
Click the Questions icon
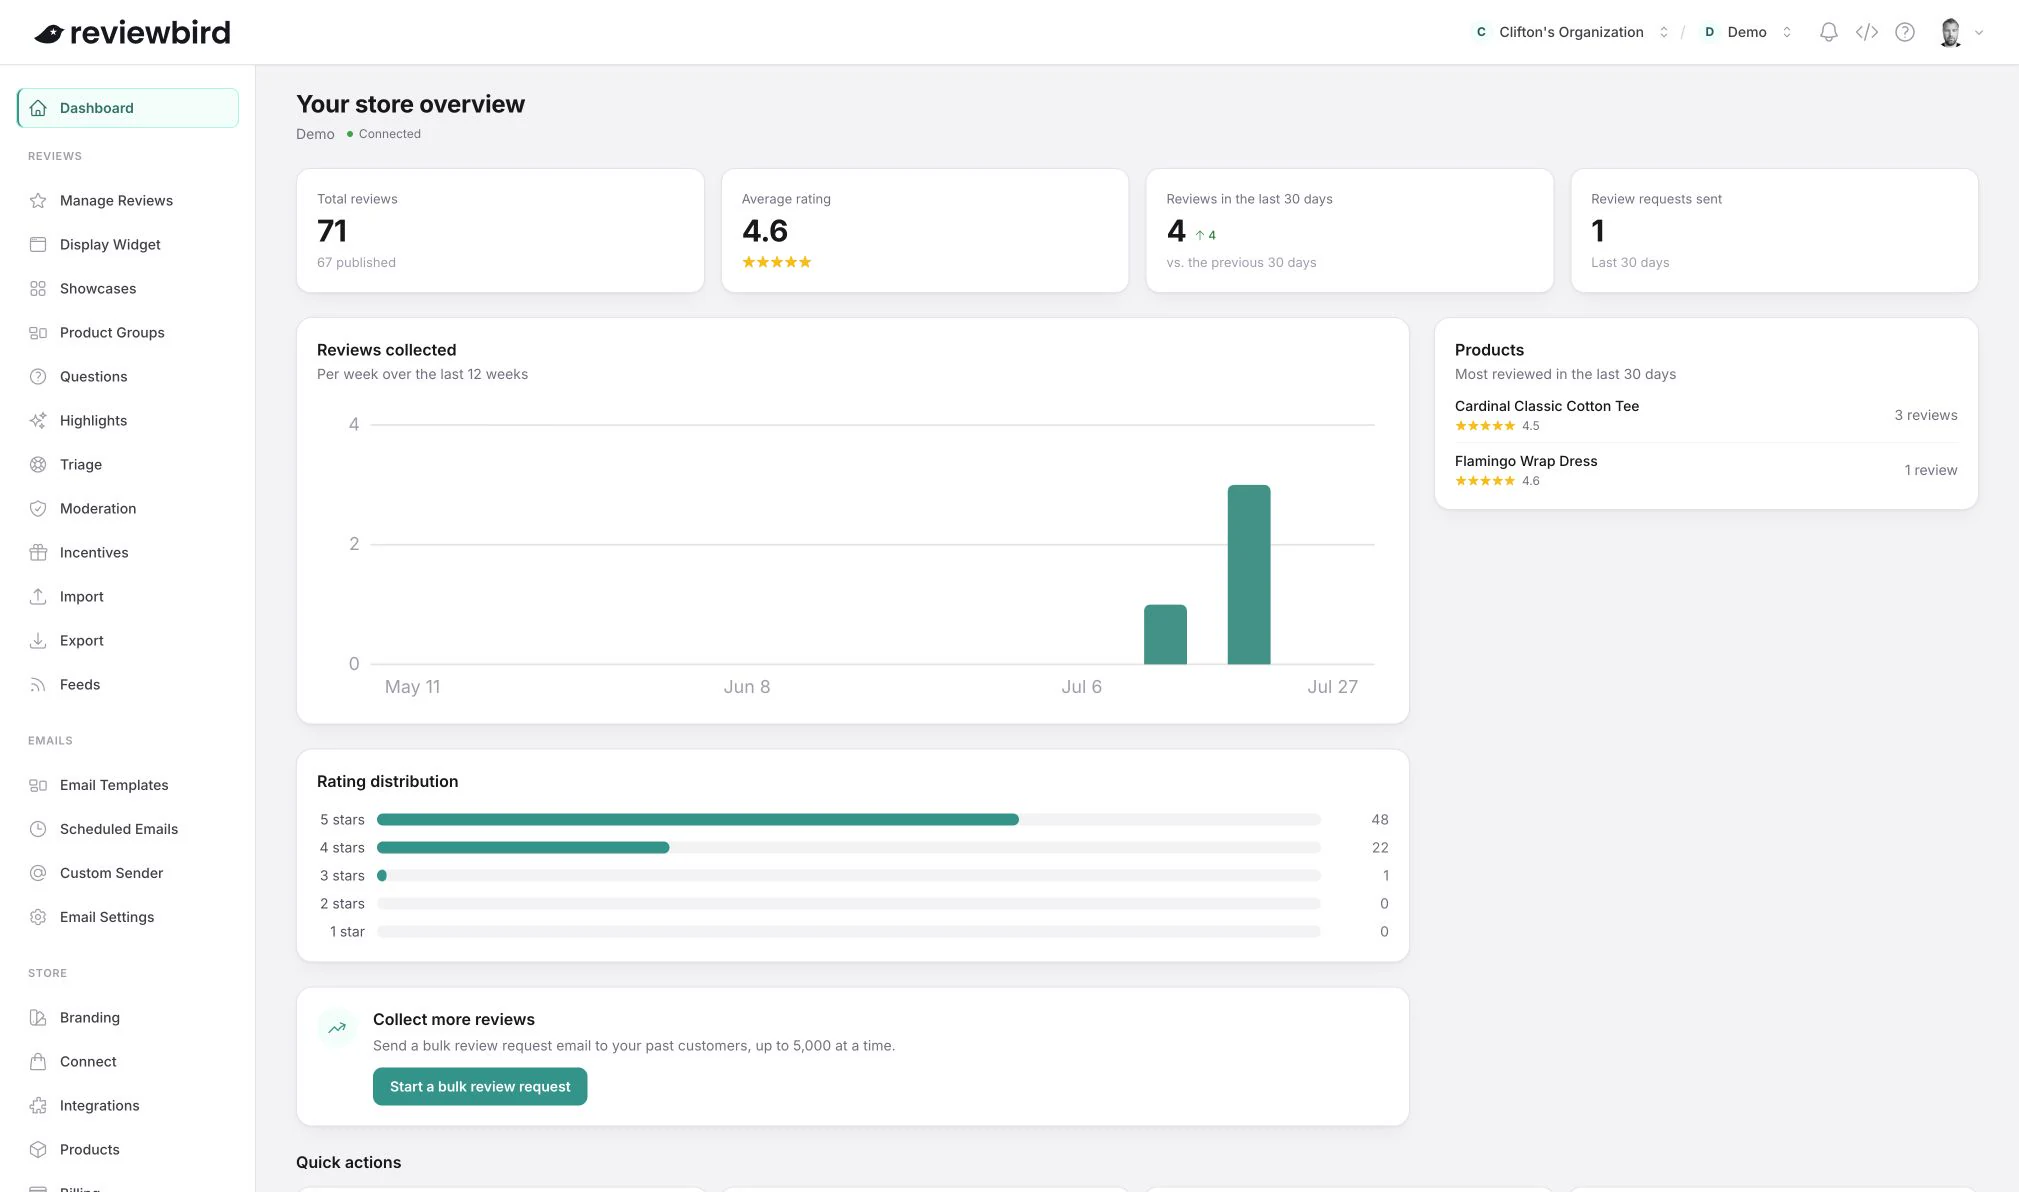38,376
